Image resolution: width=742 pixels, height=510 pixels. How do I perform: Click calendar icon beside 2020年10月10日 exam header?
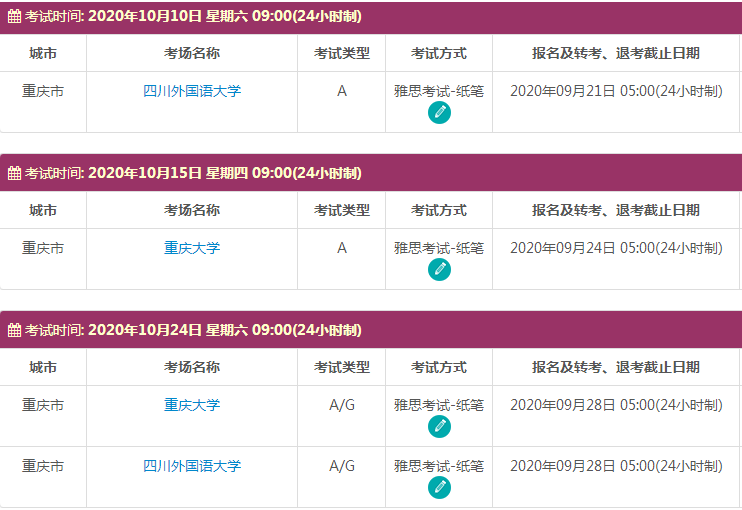(14, 16)
